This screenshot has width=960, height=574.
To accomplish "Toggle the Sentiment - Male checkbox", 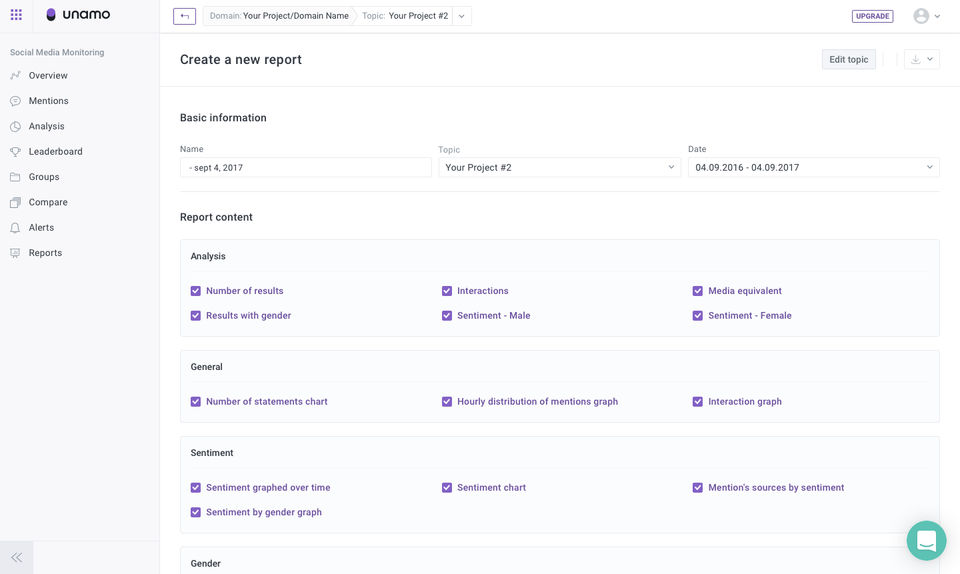I will (x=447, y=316).
